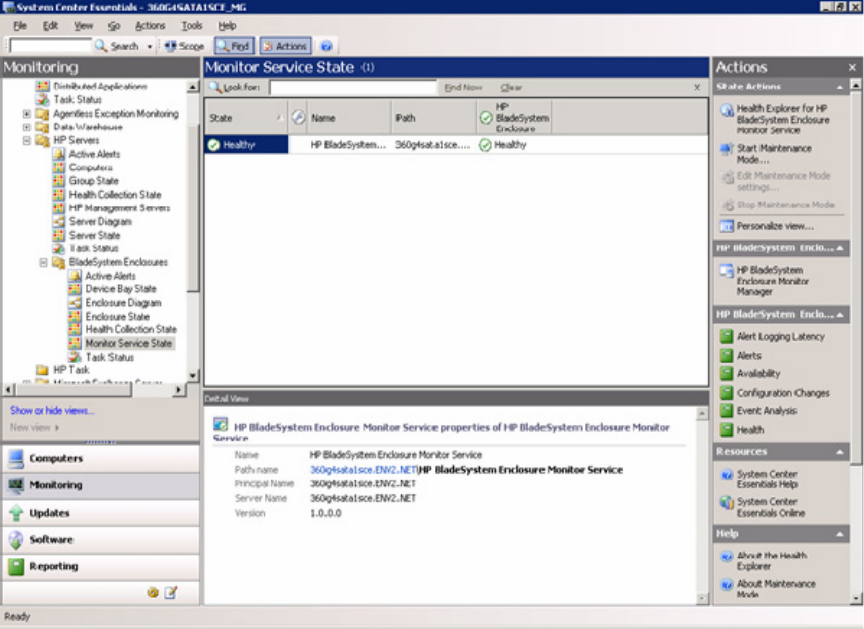Start Maintenance Mode from Actions pane
The image size is (864, 629).
click(x=773, y=154)
